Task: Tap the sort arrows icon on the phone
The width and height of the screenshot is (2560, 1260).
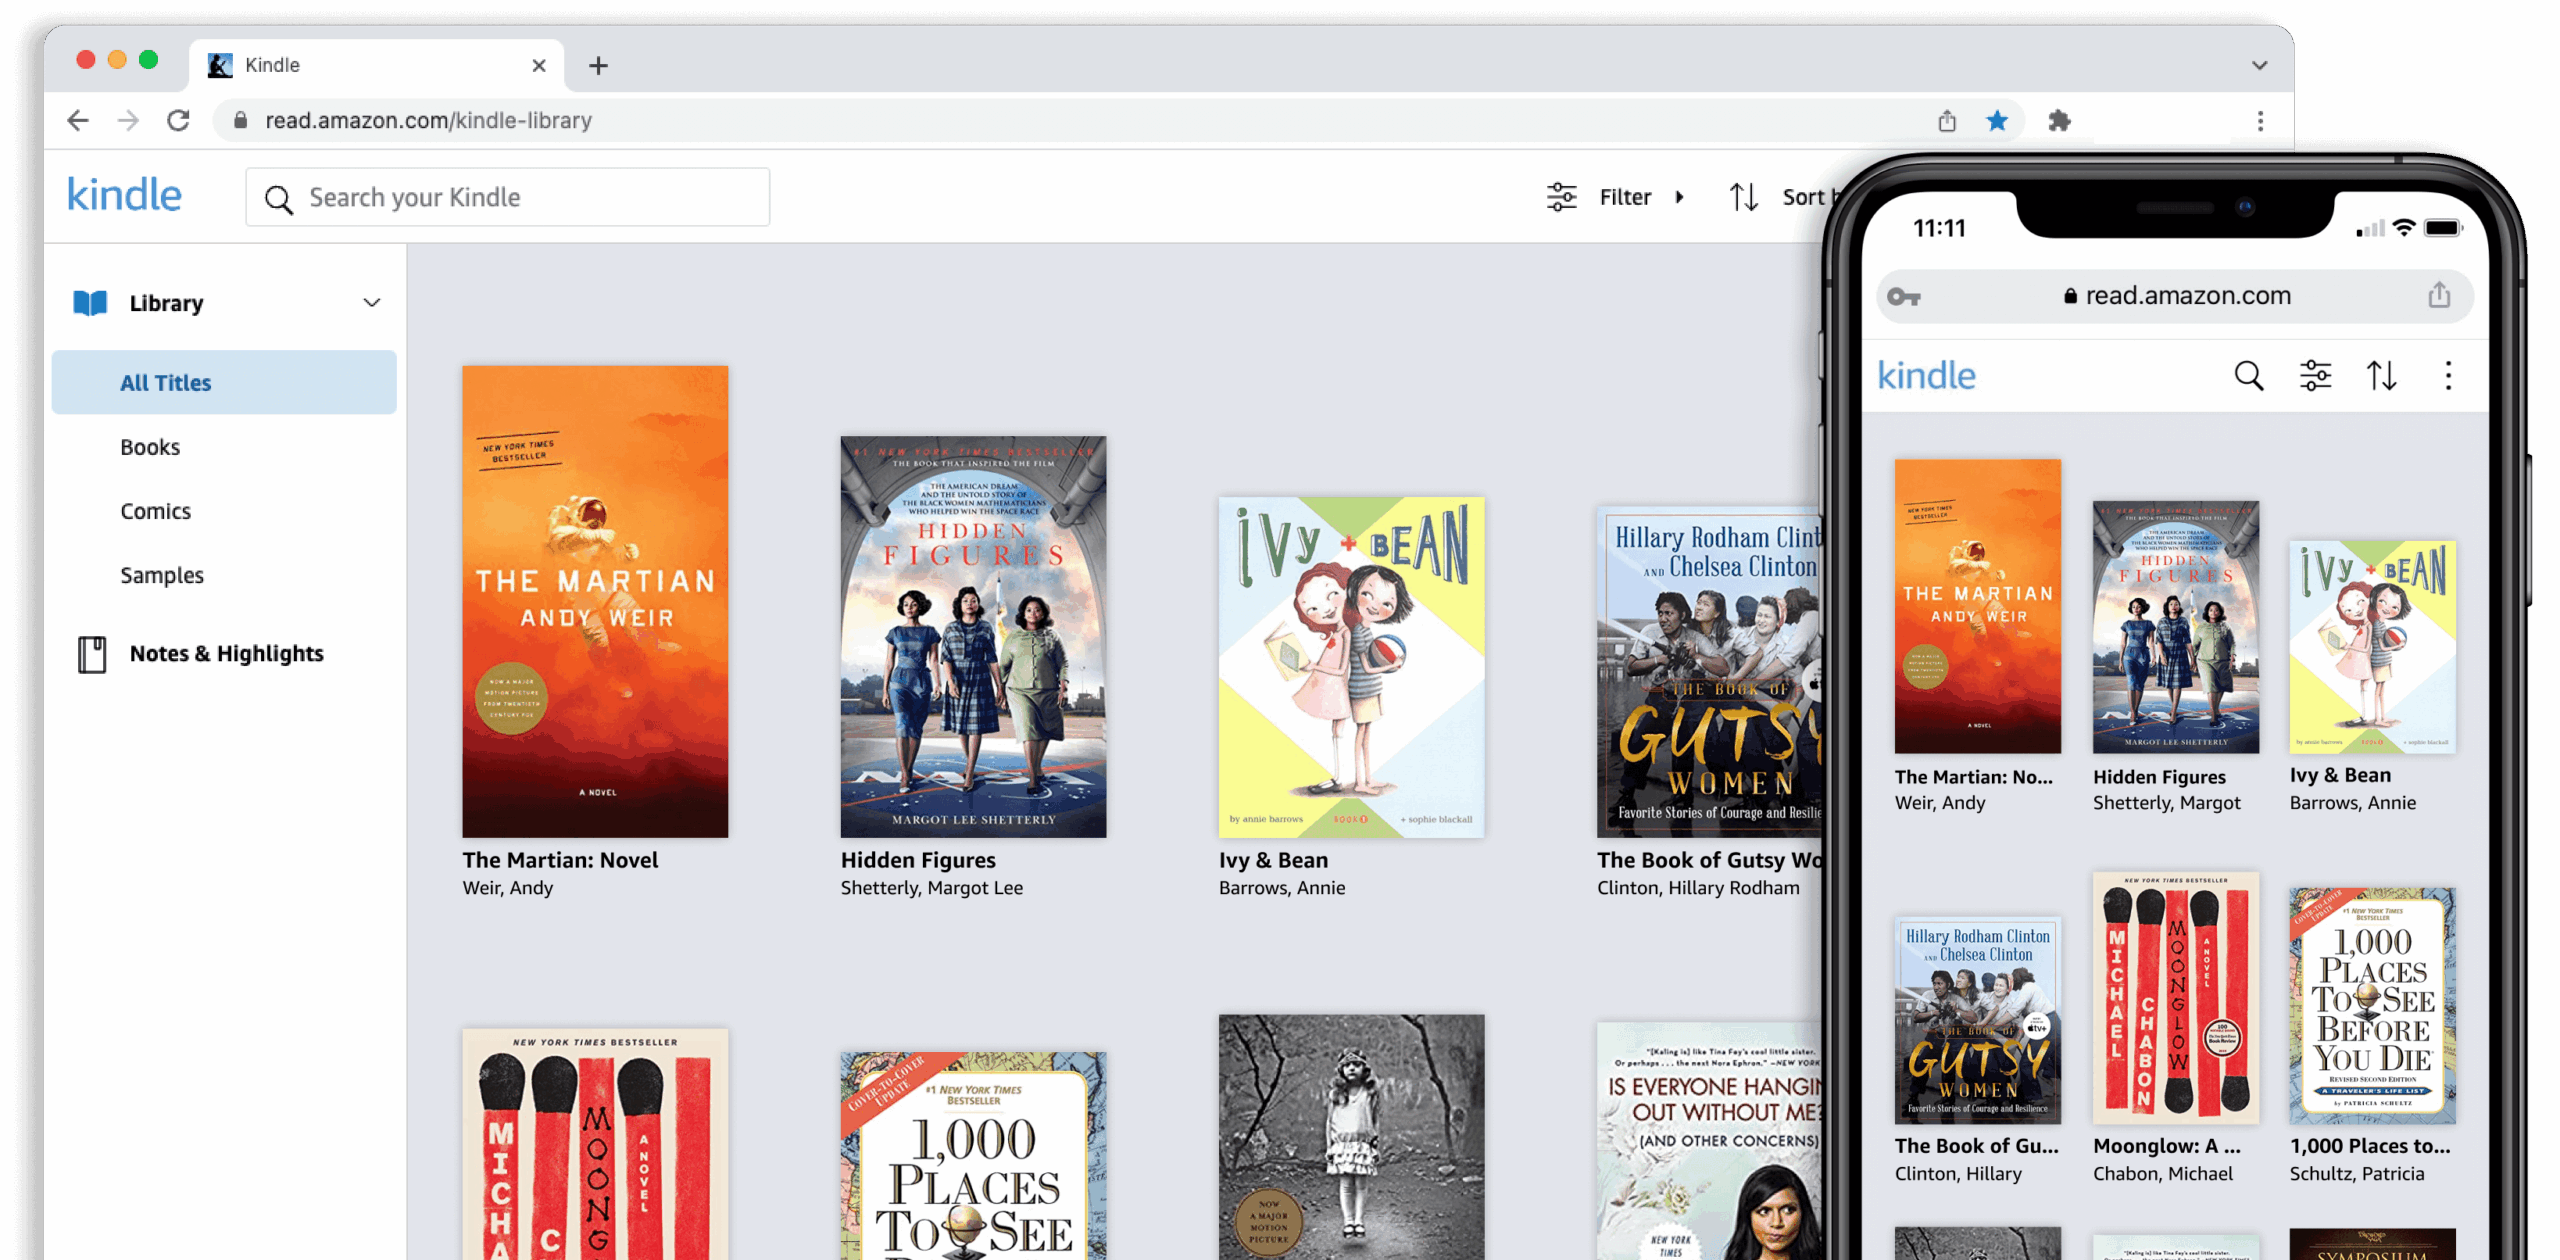Action: click(x=2384, y=375)
